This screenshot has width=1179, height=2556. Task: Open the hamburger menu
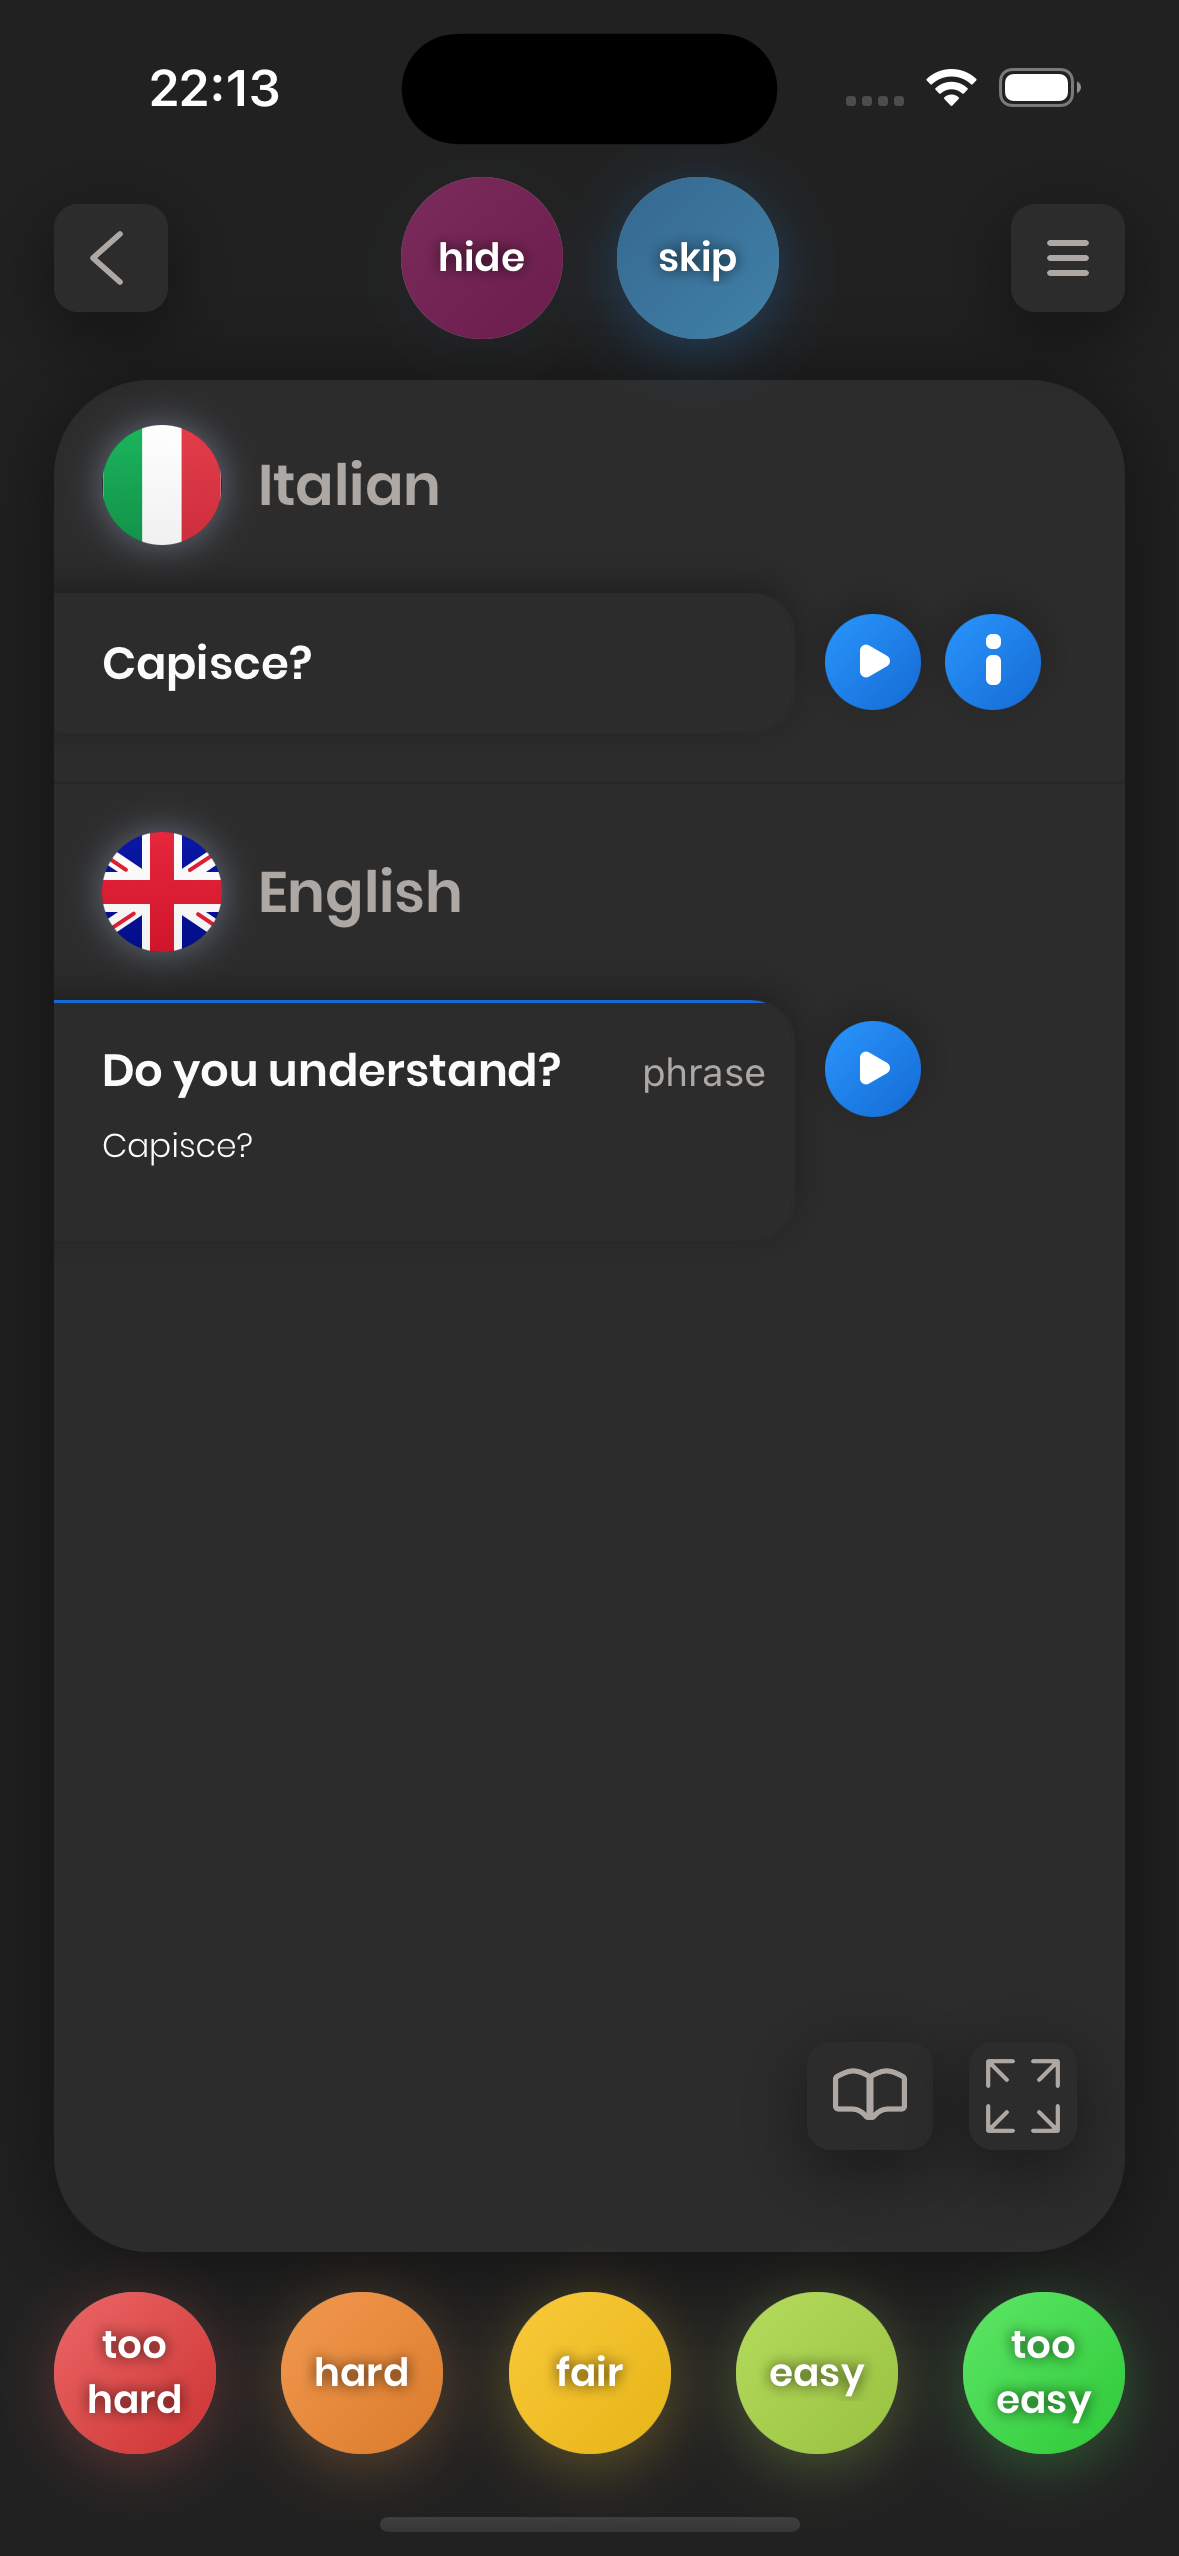[x=1067, y=258]
